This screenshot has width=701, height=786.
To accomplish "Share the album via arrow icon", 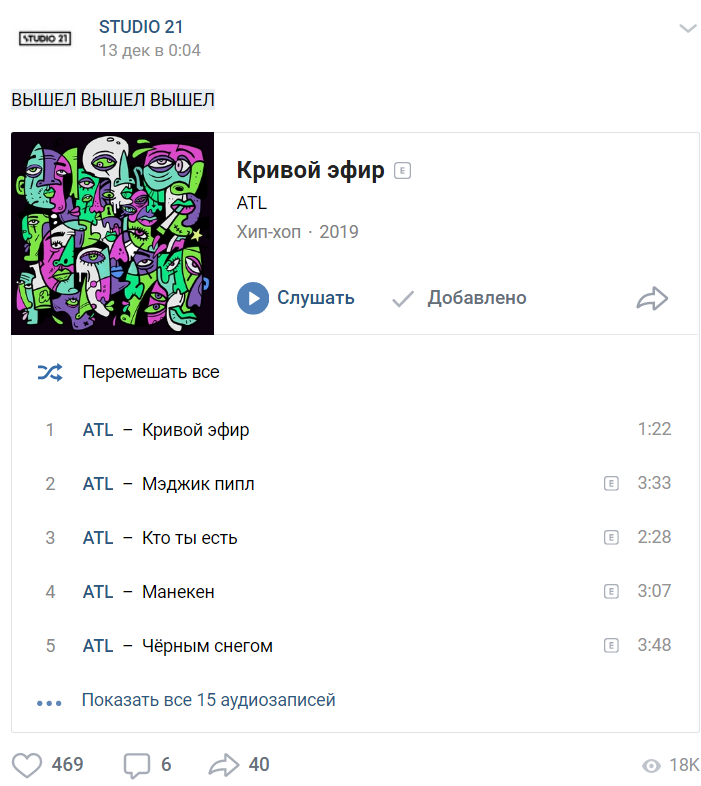I will coord(652,299).
